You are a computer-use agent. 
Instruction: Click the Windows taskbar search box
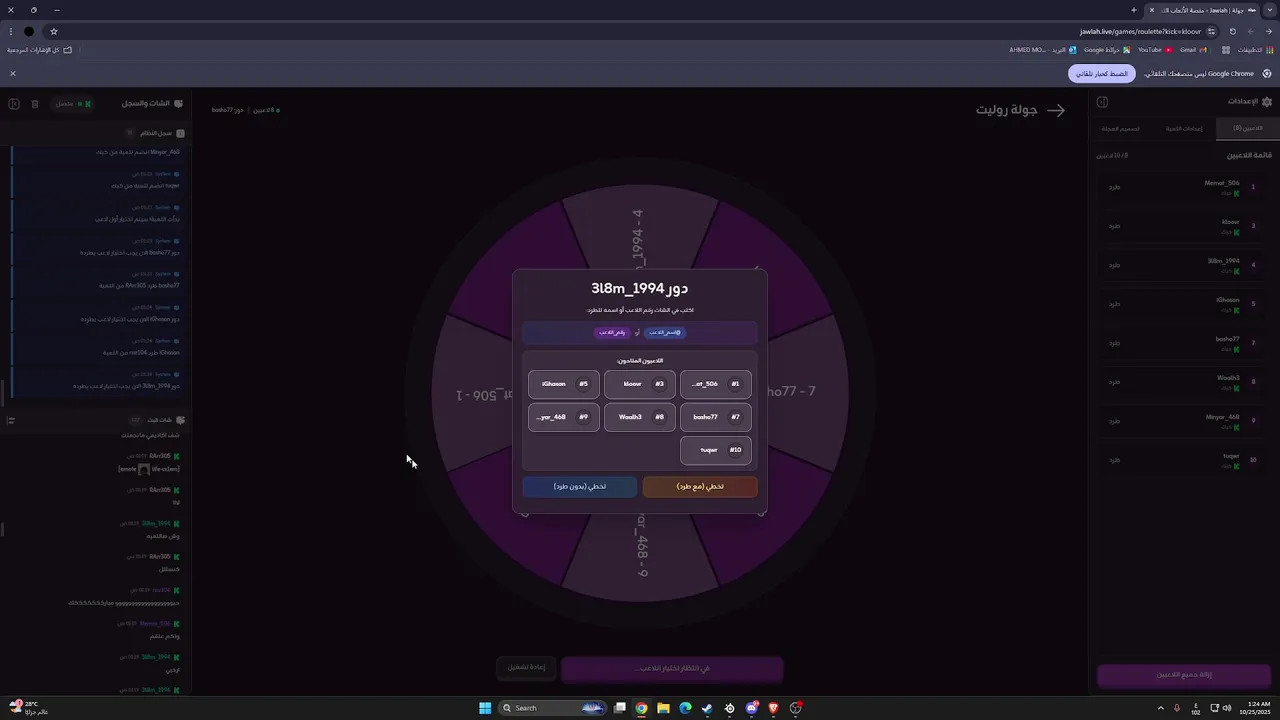[x=554, y=708]
